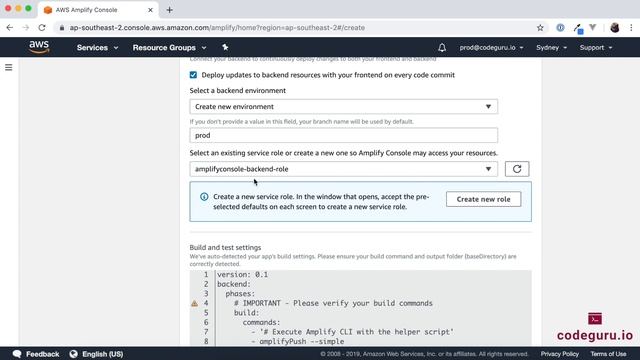Bookmark this page with the star icon

tap(540, 28)
